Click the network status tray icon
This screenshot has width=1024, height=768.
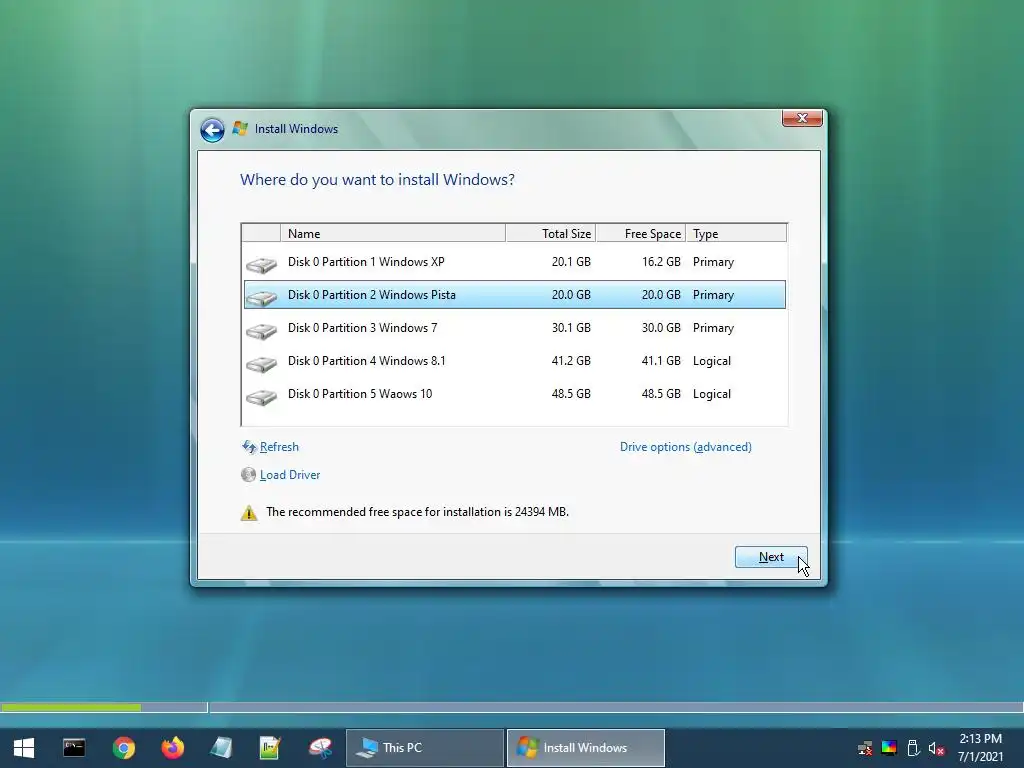coord(865,748)
